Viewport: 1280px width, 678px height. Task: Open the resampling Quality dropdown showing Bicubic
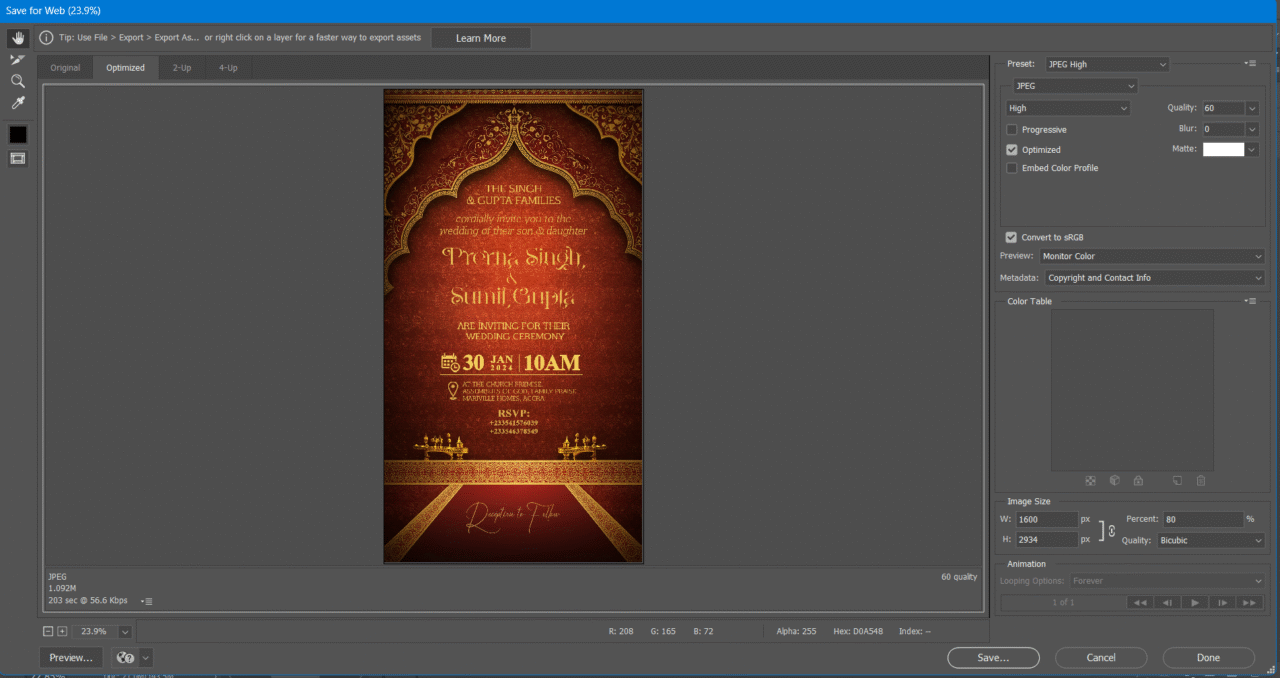coord(1210,540)
